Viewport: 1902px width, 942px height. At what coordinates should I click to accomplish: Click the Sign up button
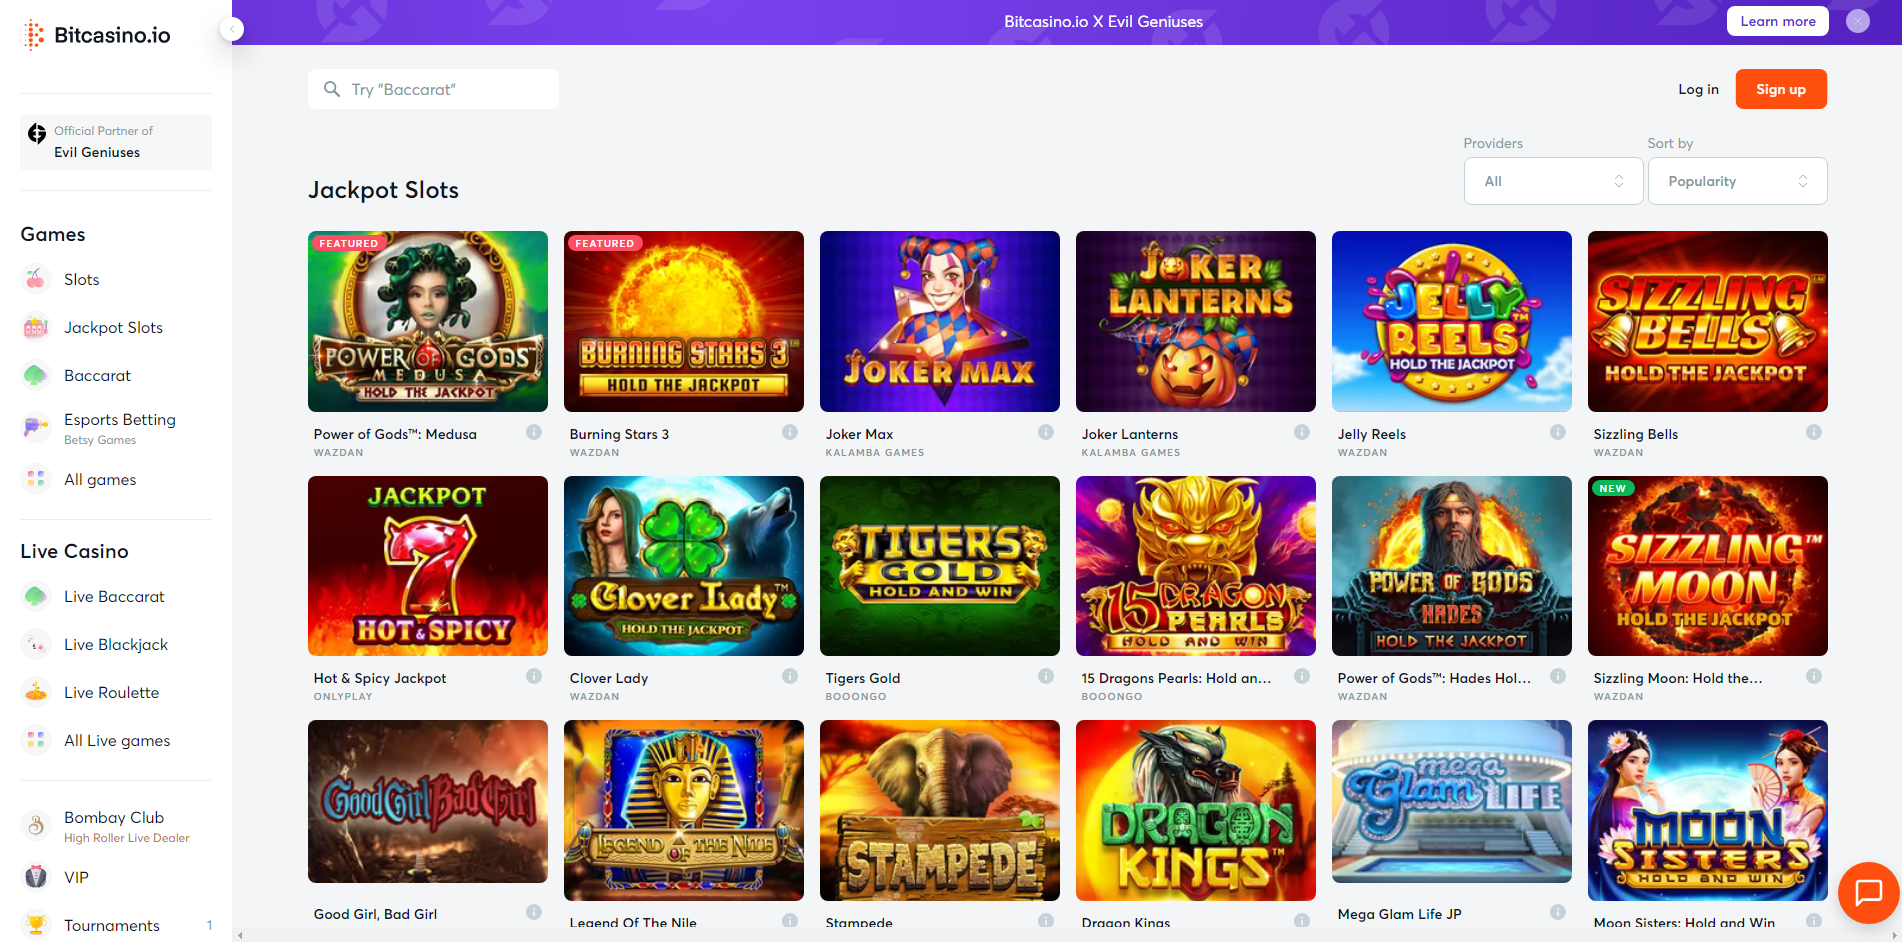pyautogui.click(x=1781, y=89)
